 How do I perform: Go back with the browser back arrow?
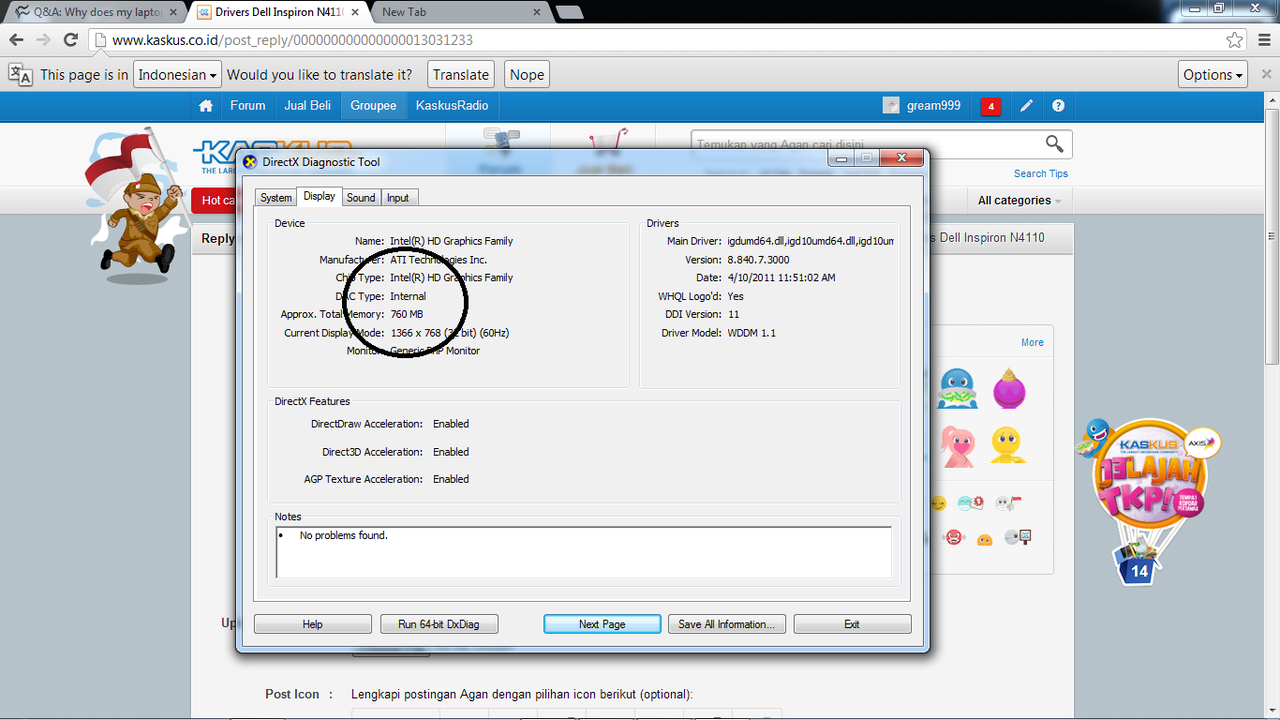tap(16, 40)
